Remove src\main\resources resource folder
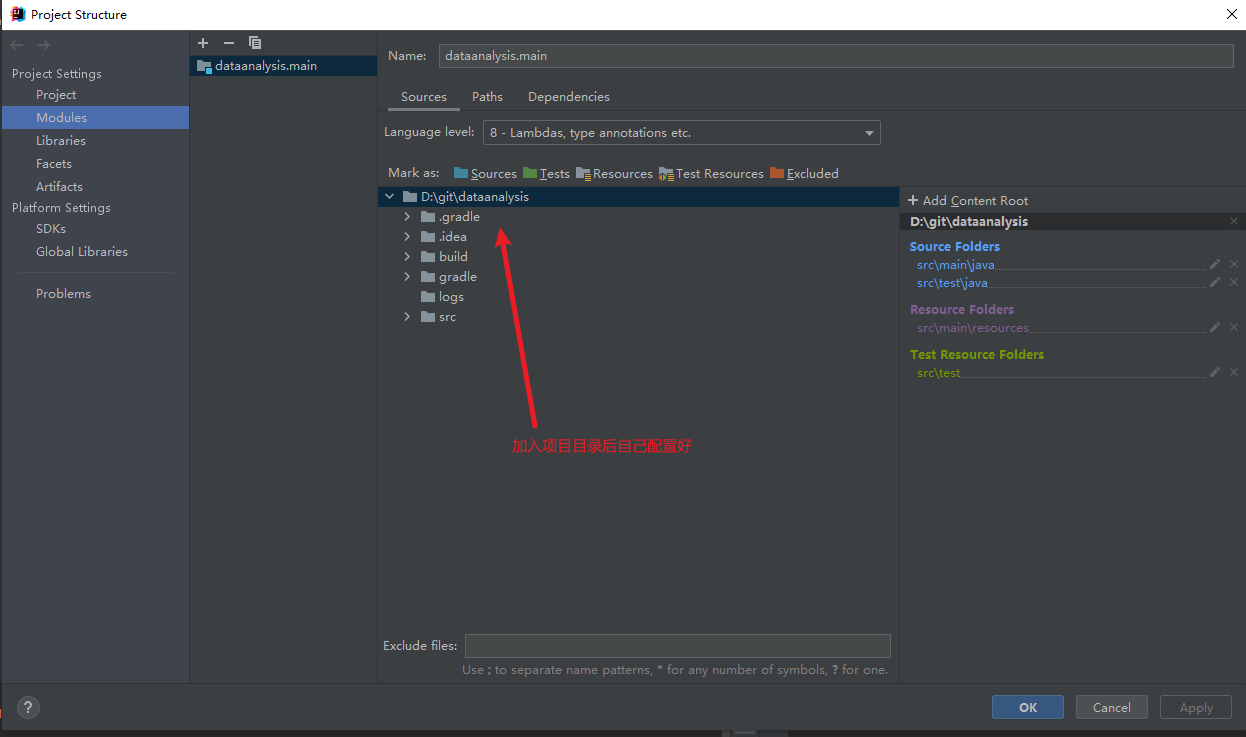Image resolution: width=1246 pixels, height=737 pixels. [1234, 327]
